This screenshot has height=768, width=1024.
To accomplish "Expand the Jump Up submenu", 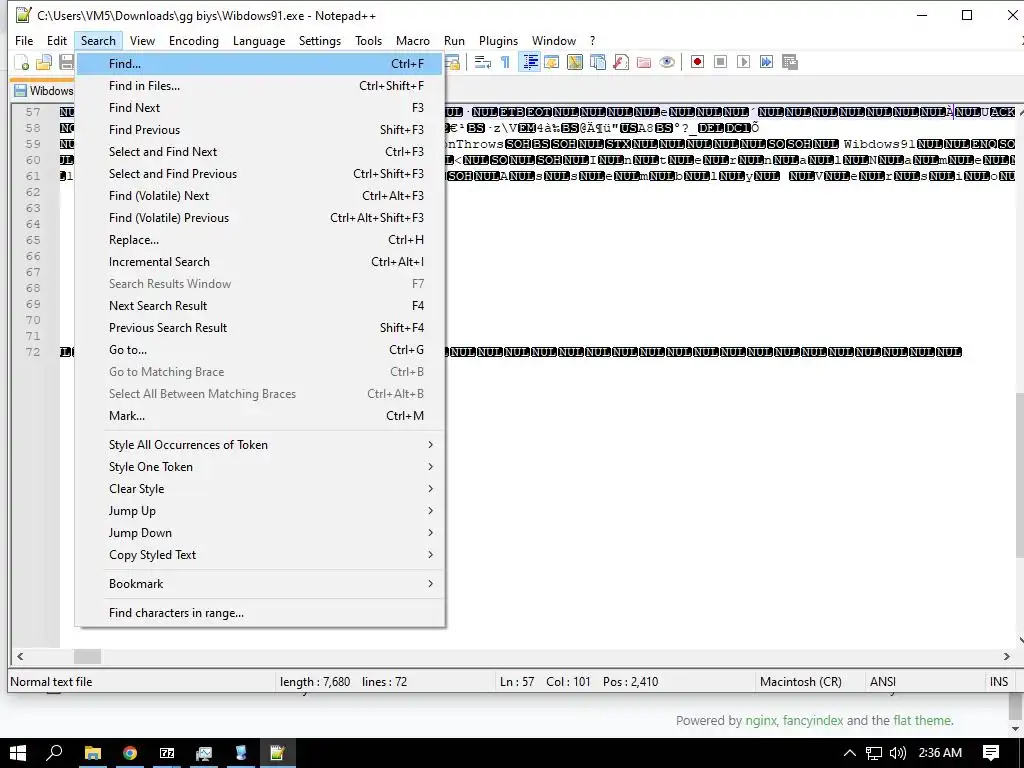I will click(x=260, y=511).
